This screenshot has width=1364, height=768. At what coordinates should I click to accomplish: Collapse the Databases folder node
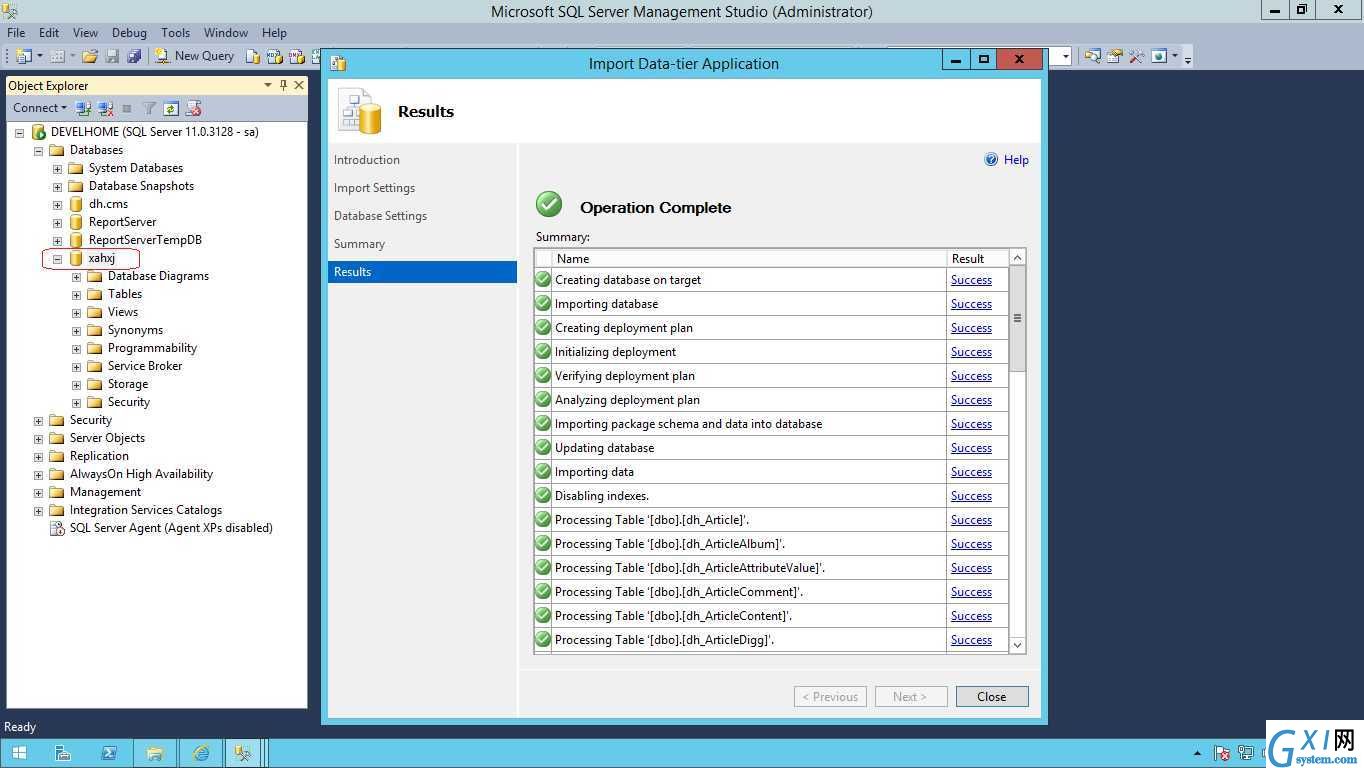[39, 150]
